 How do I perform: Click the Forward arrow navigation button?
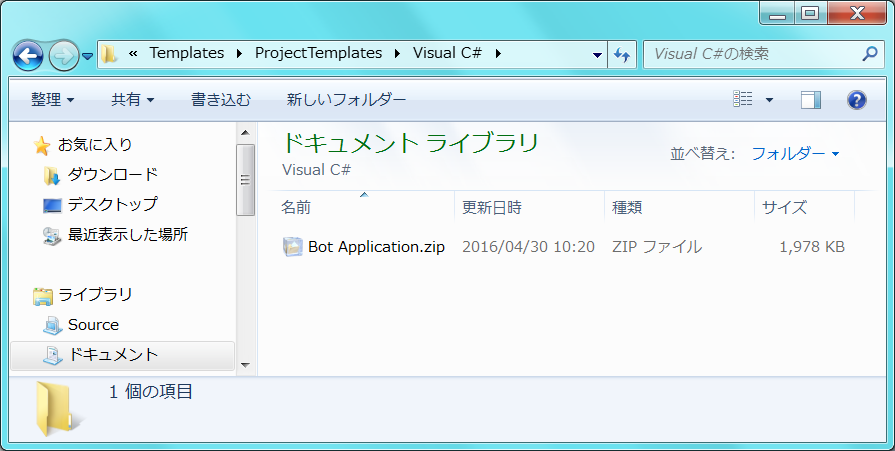click(x=63, y=56)
